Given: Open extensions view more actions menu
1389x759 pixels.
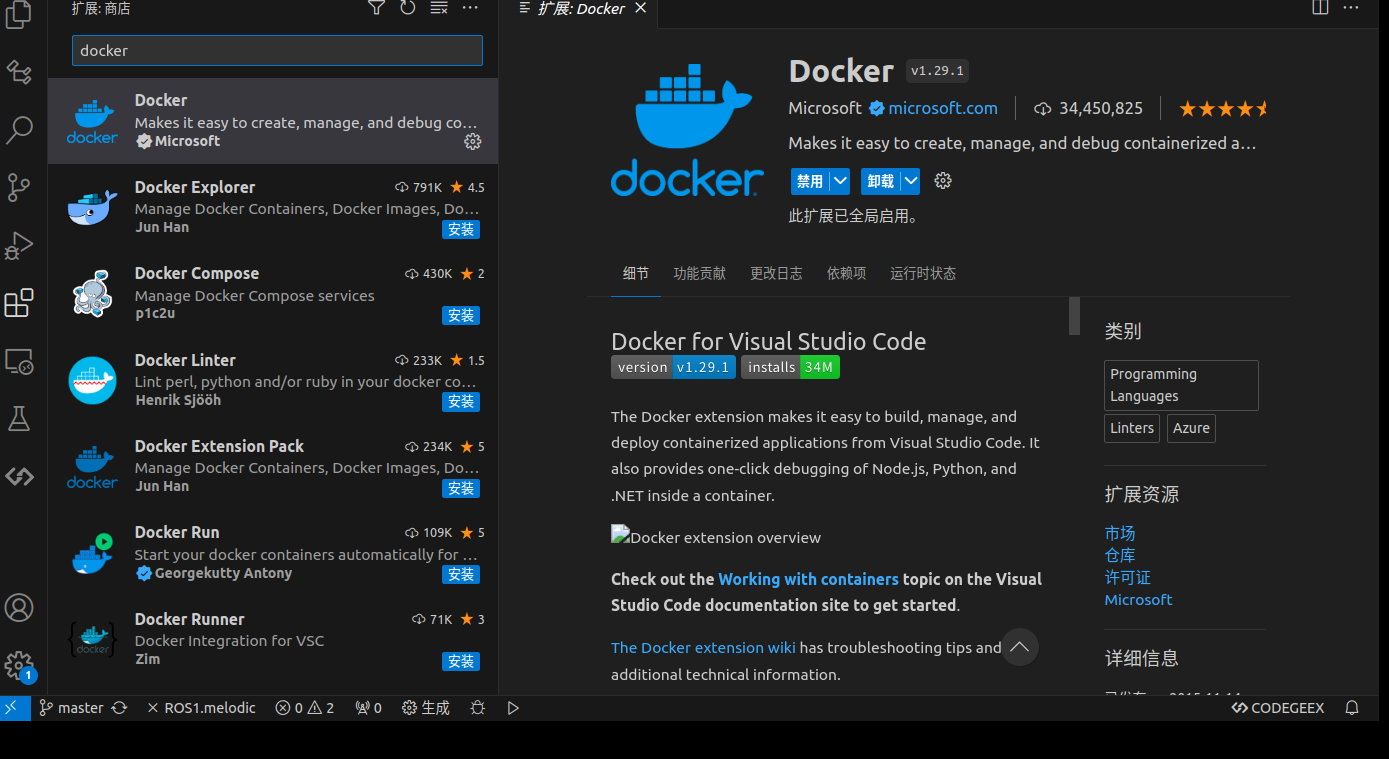Looking at the screenshot, I should 470,8.
